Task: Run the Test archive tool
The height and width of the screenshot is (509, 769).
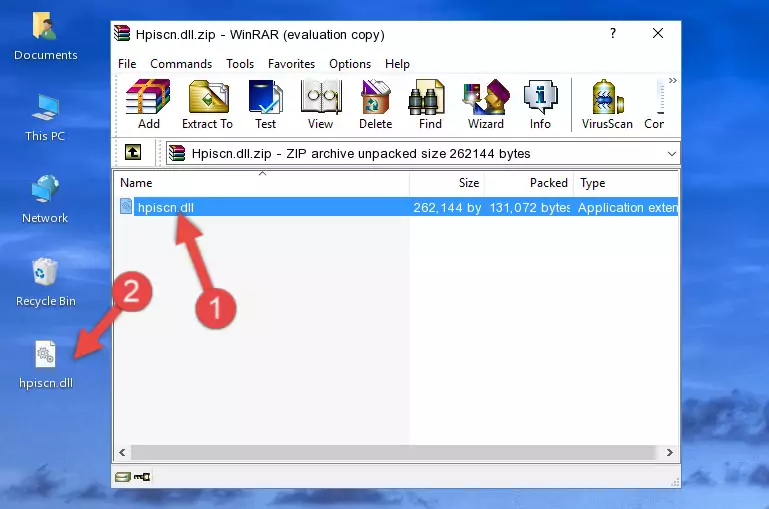Action: (x=265, y=104)
